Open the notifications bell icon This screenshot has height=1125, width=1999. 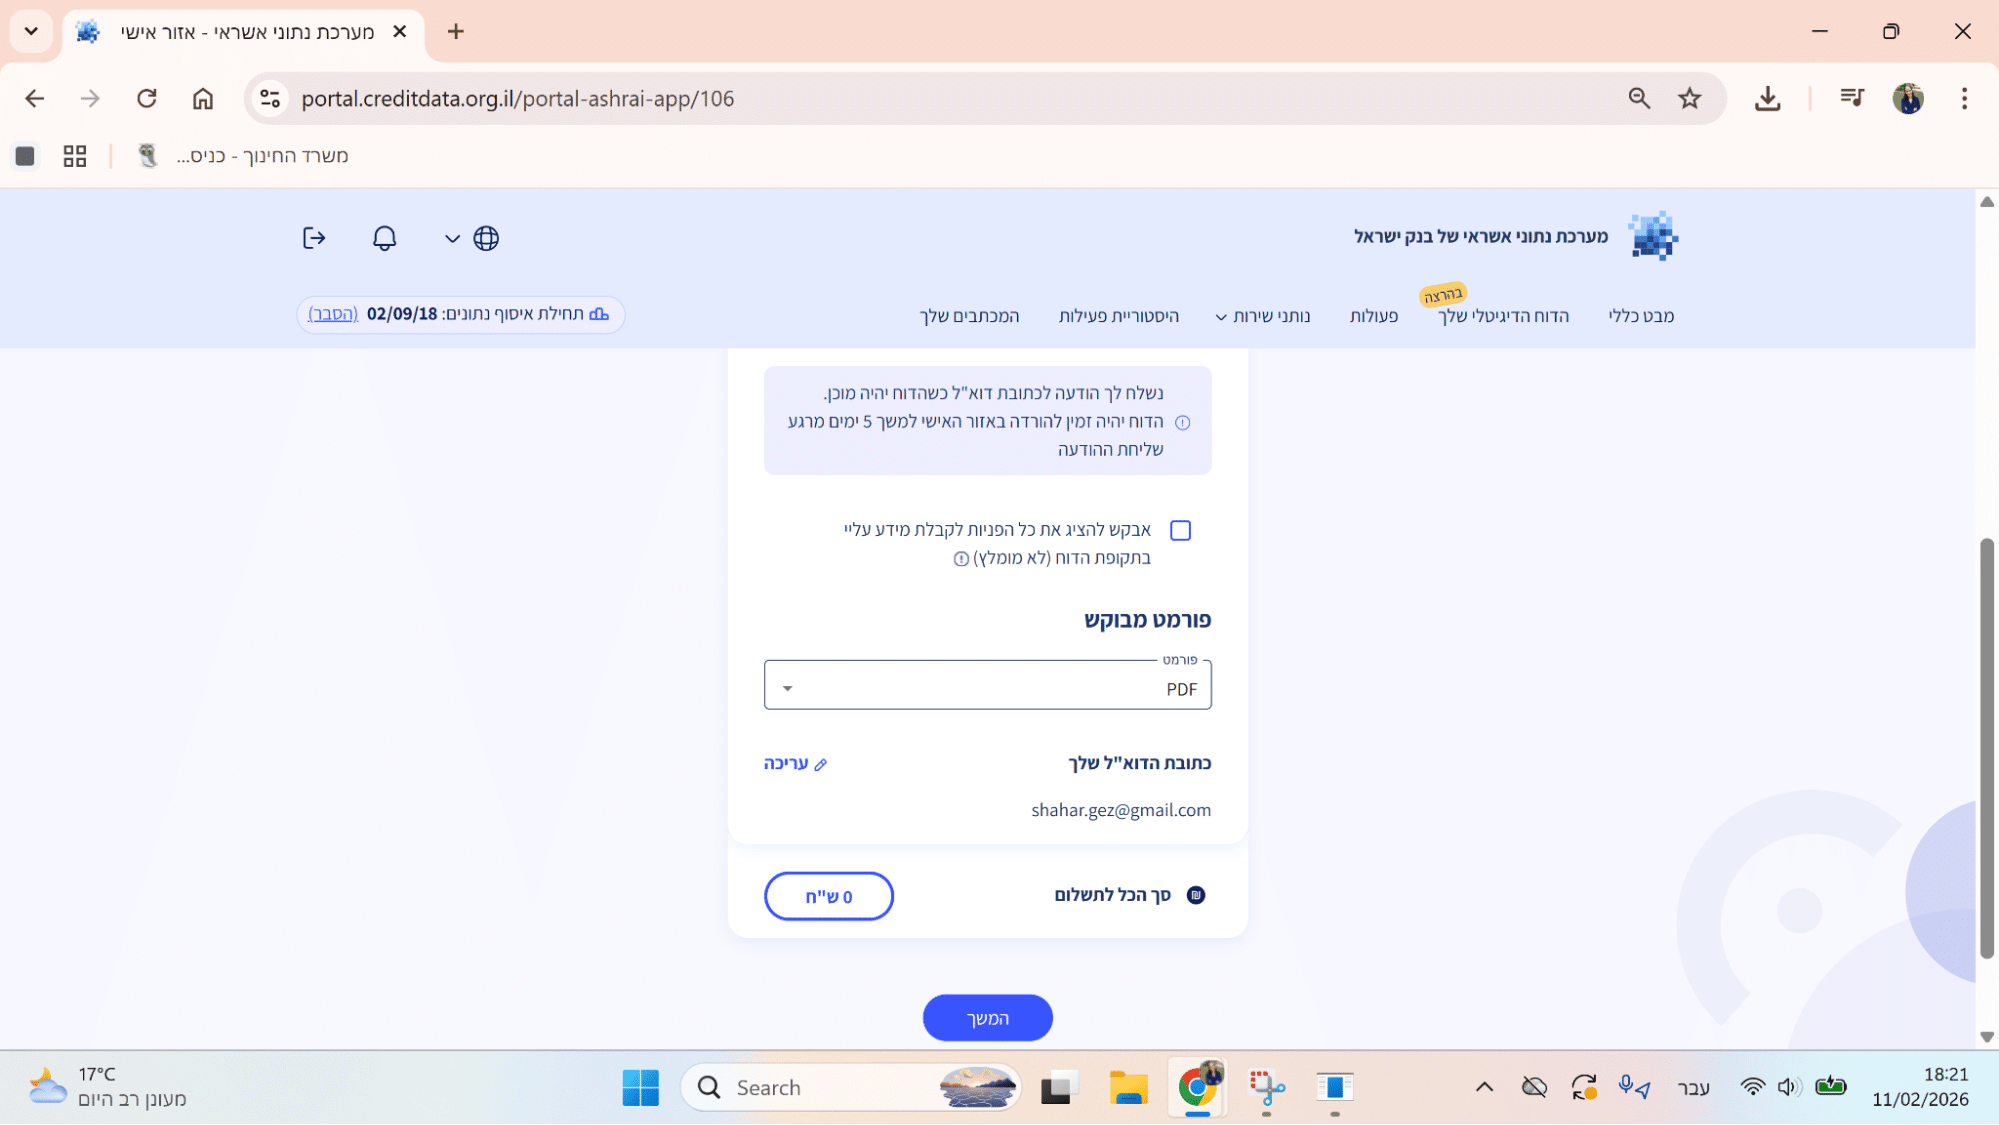(x=384, y=238)
